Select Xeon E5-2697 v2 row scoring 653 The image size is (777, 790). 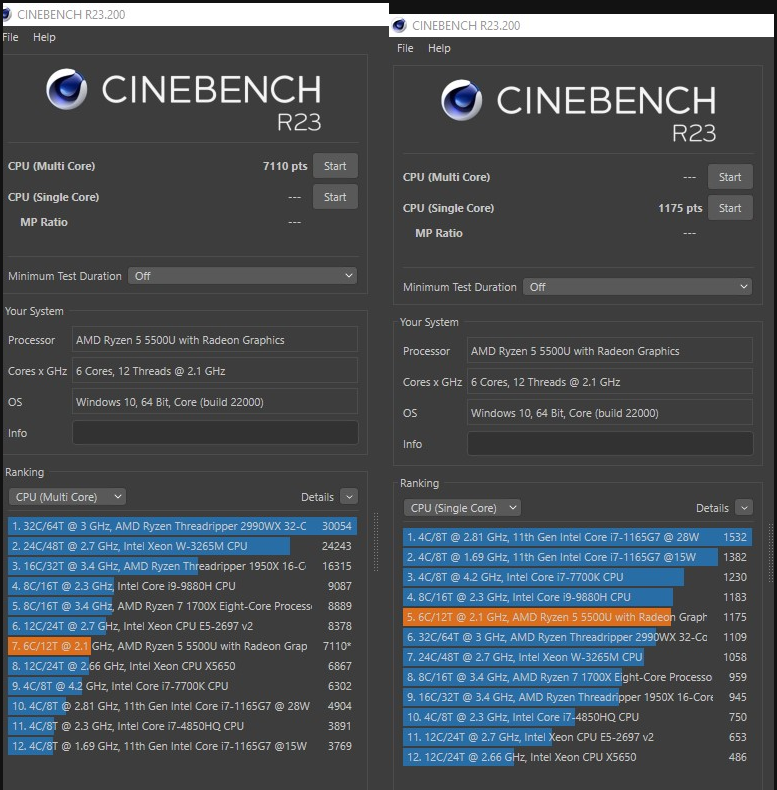(577, 737)
